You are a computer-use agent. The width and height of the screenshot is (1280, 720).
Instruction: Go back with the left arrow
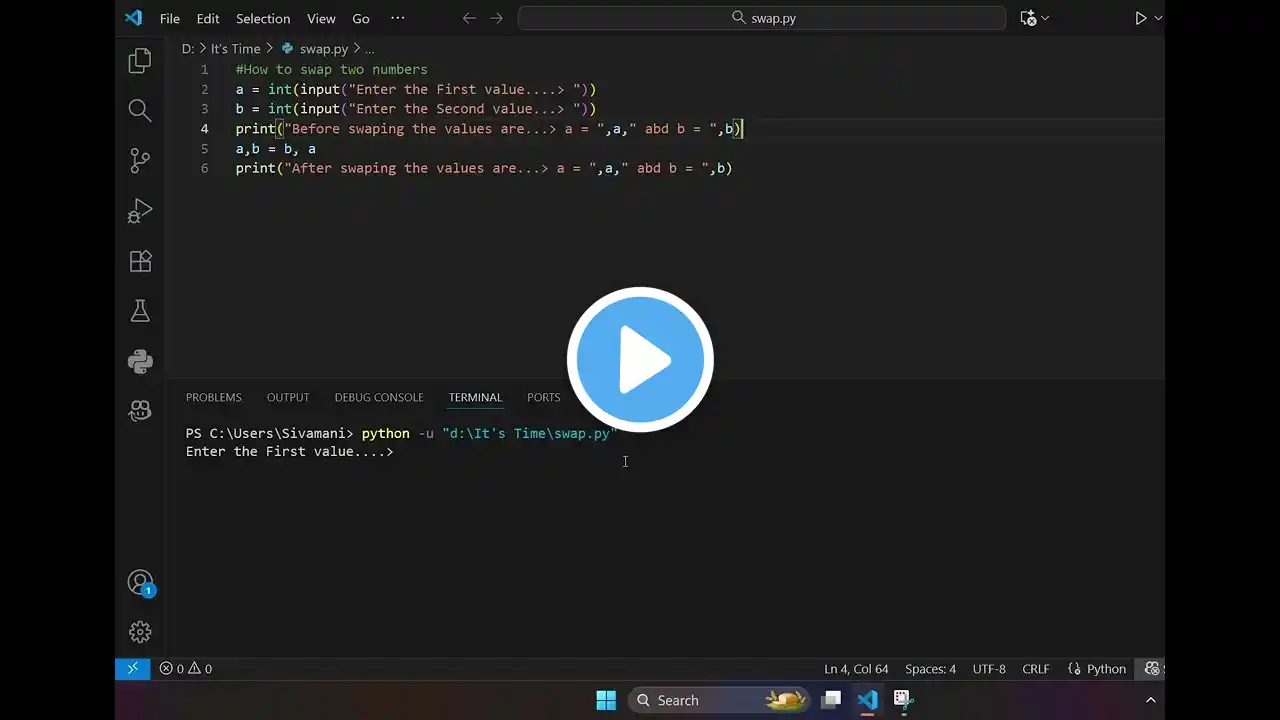469,18
